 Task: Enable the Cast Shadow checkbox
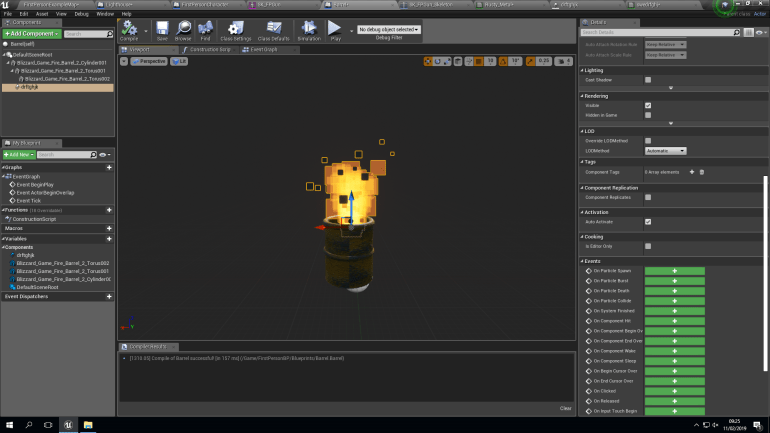click(648, 80)
